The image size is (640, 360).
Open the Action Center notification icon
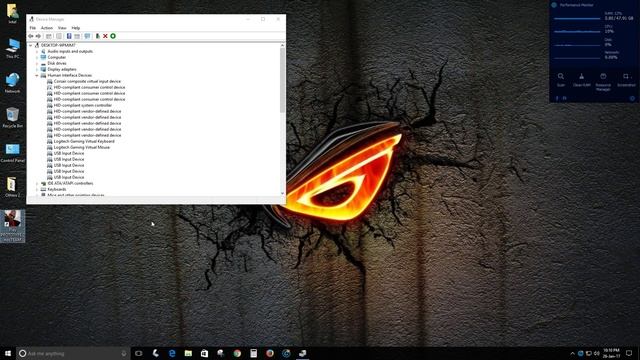coord(629,353)
